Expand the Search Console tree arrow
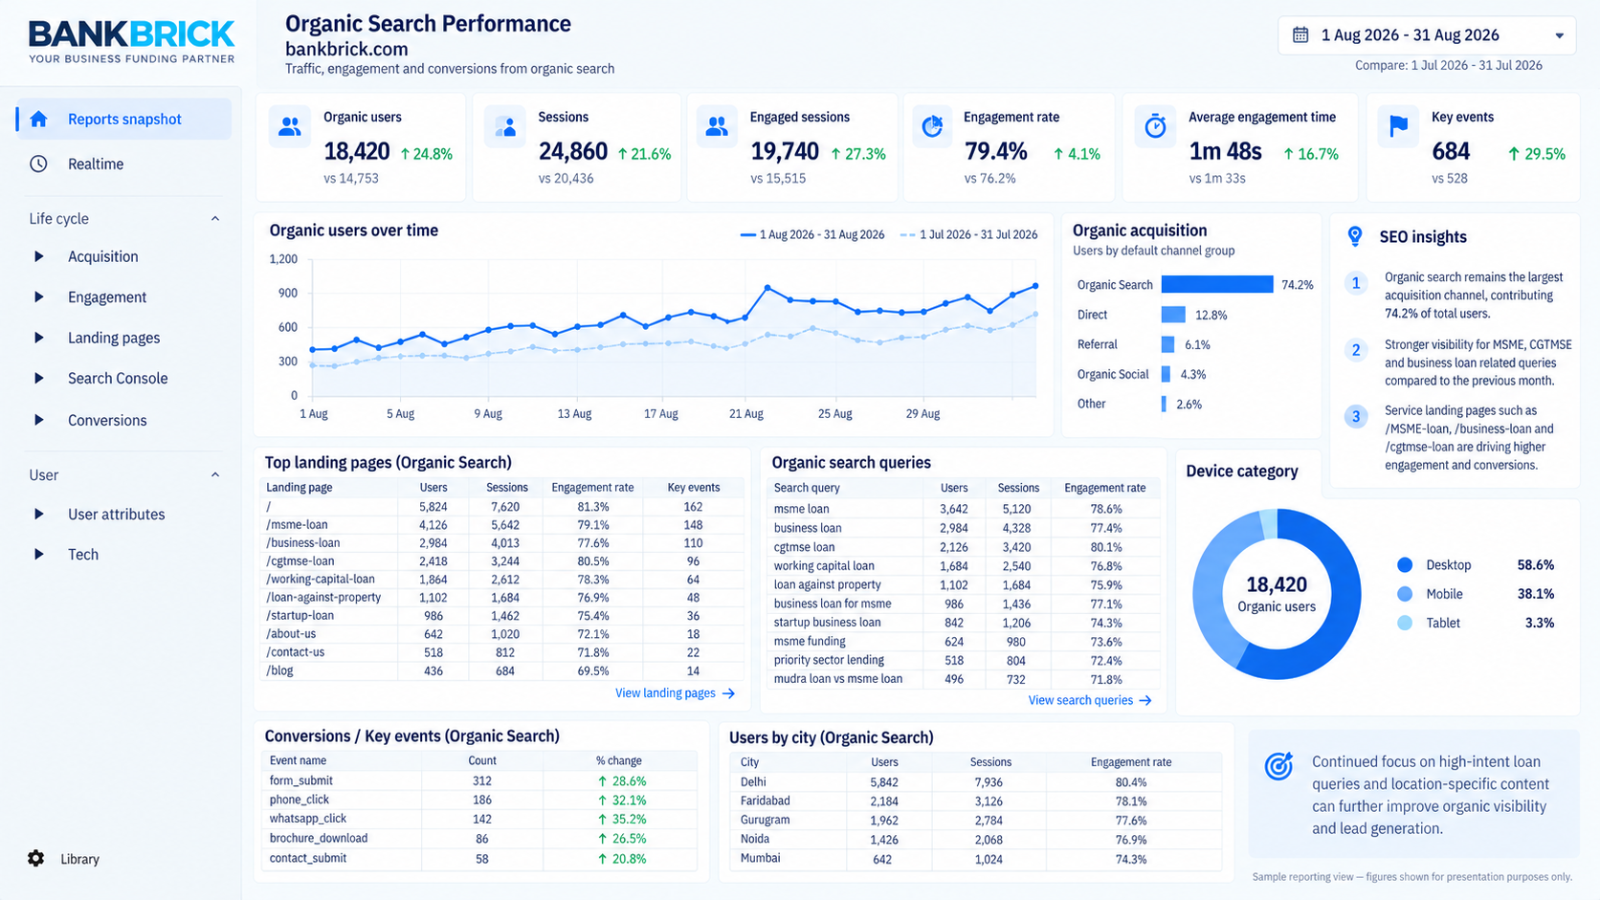Screen dimensions: 1600x900 click(39, 378)
